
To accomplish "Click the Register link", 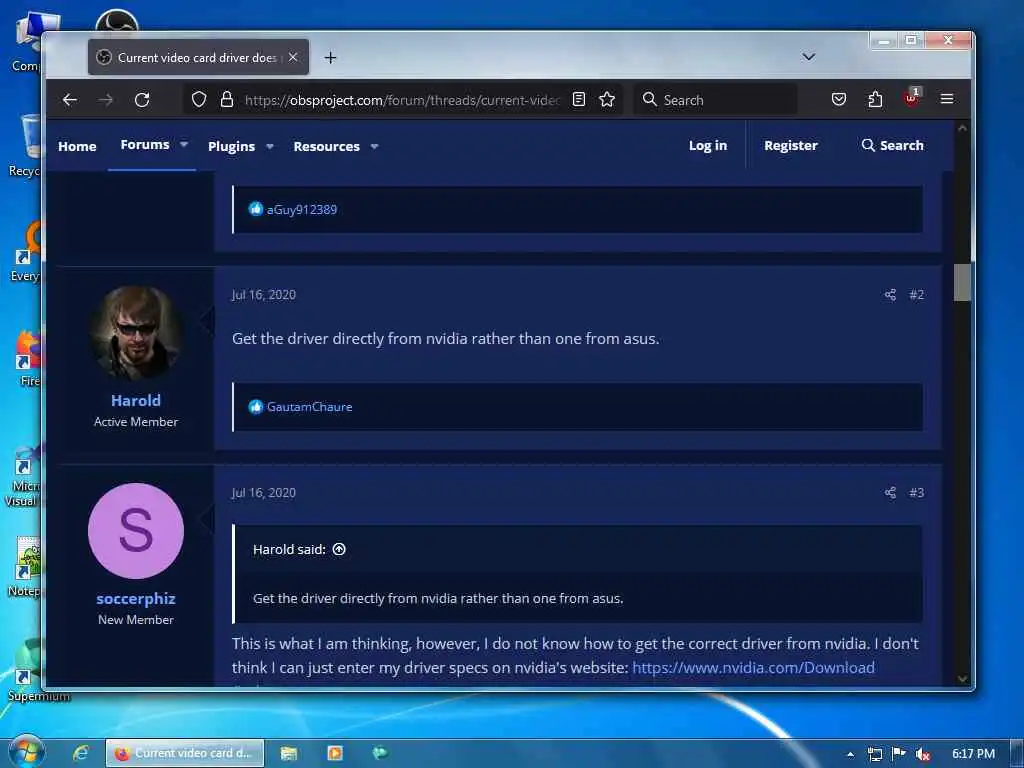I will pos(791,146).
